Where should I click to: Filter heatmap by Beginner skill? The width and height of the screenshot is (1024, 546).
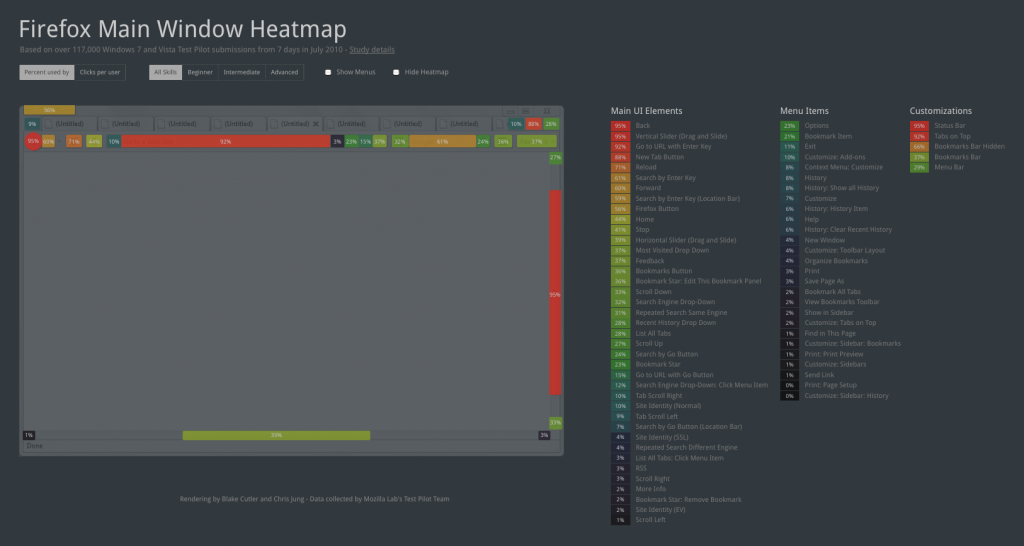(200, 72)
